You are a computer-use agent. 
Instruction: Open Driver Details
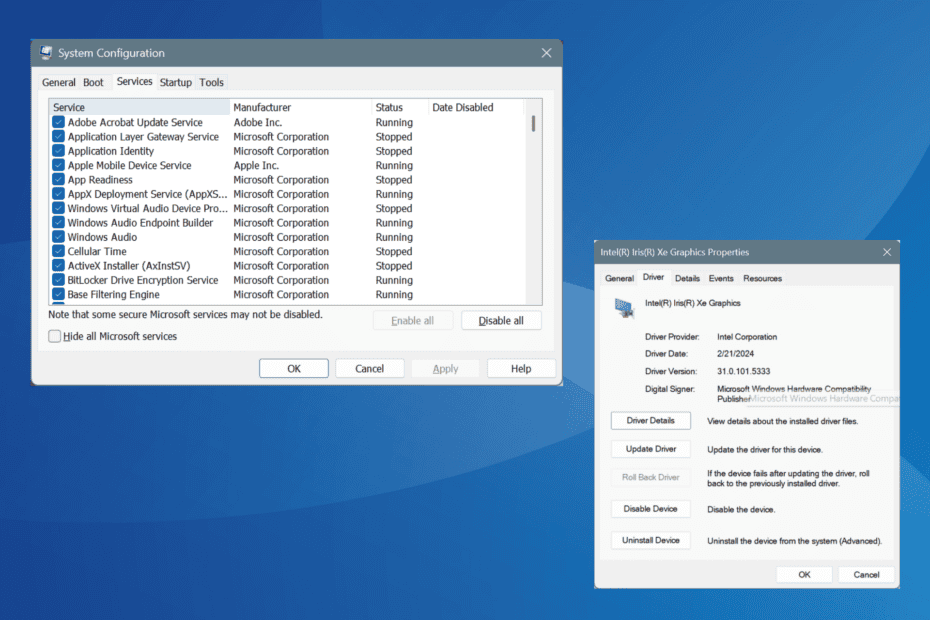click(x=651, y=421)
